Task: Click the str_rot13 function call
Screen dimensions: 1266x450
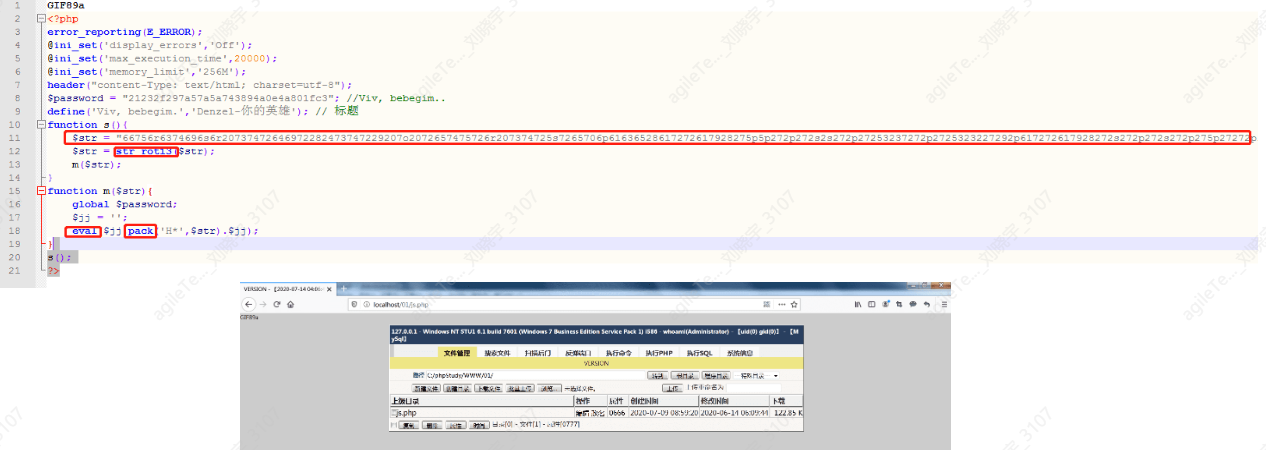Action: (146, 151)
